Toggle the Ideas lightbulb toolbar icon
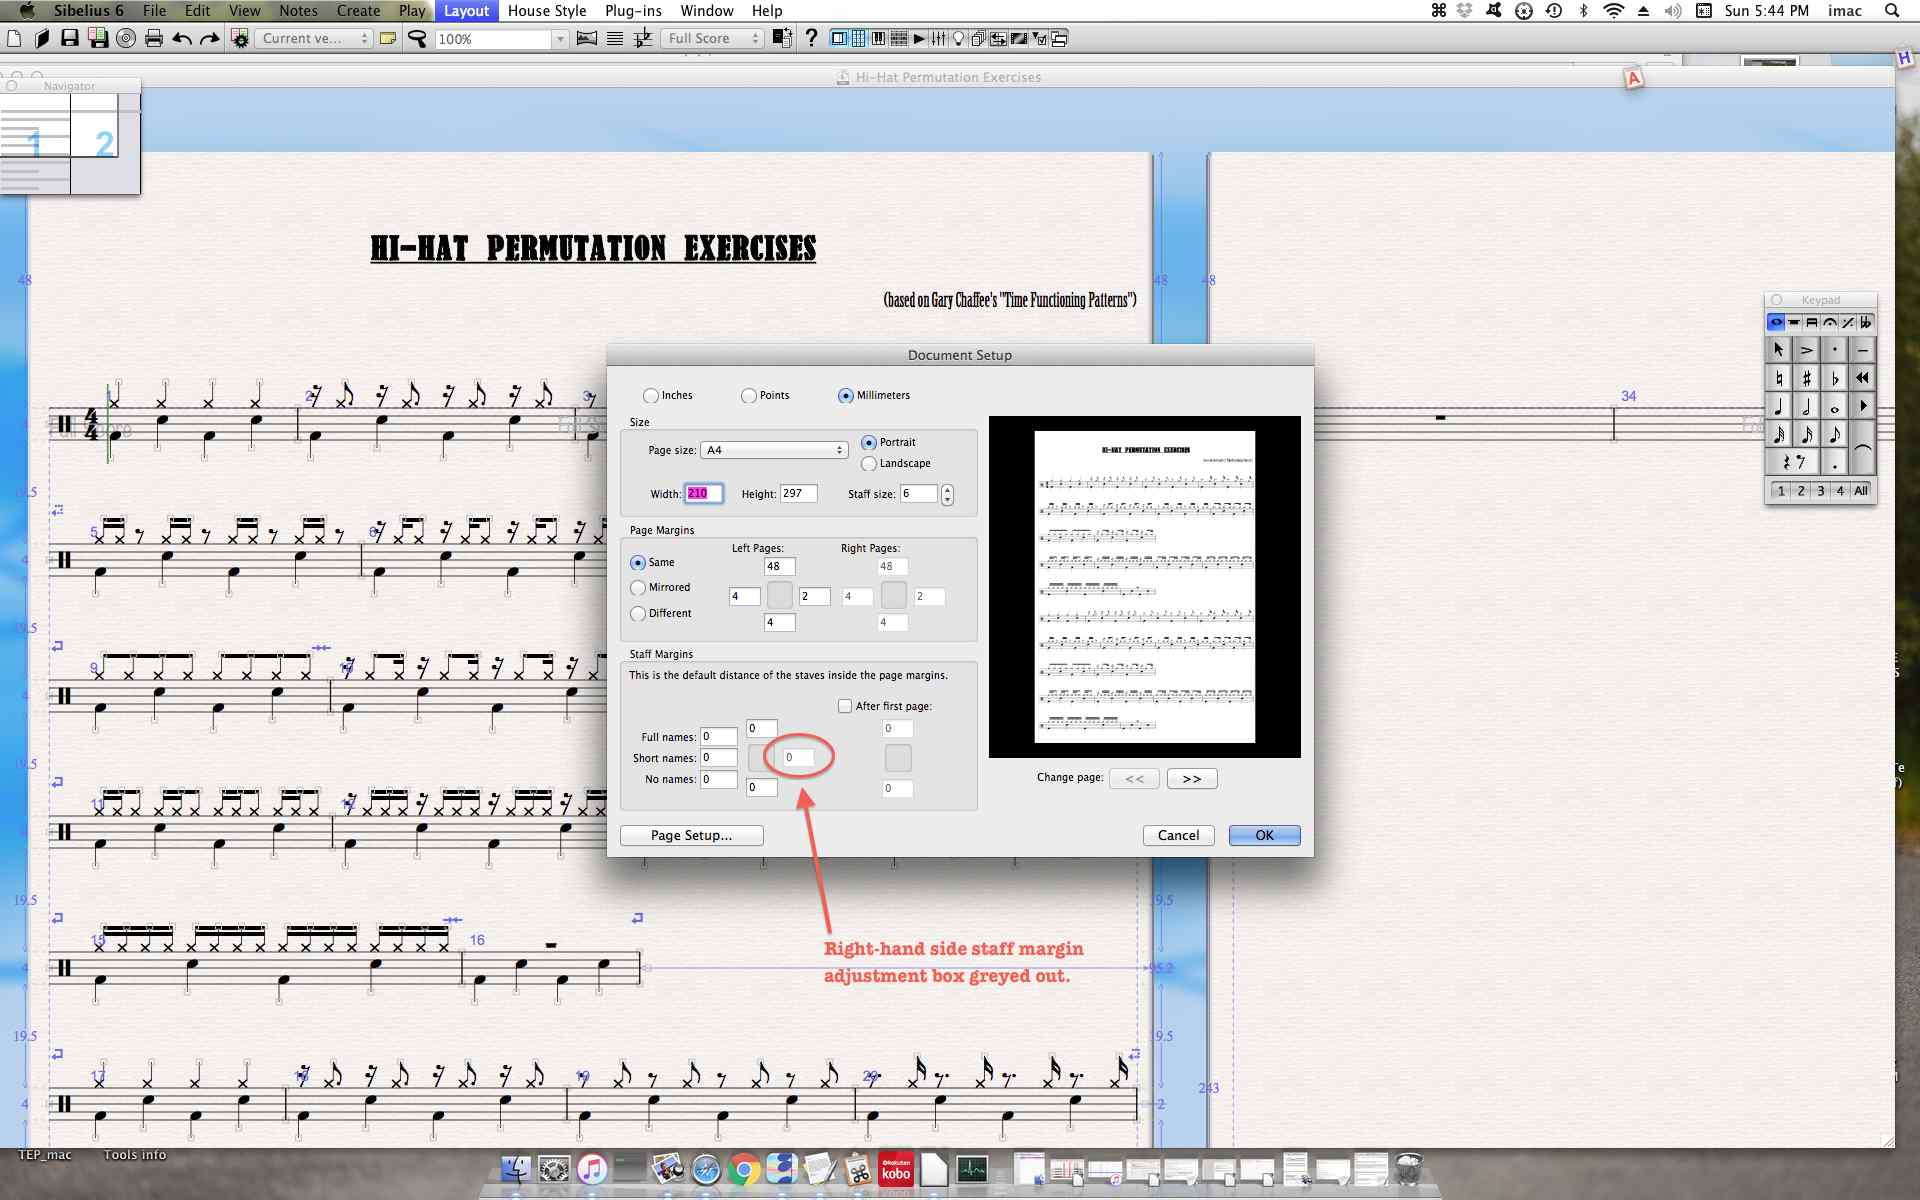Screen dimensions: 1920x1200 (959, 38)
